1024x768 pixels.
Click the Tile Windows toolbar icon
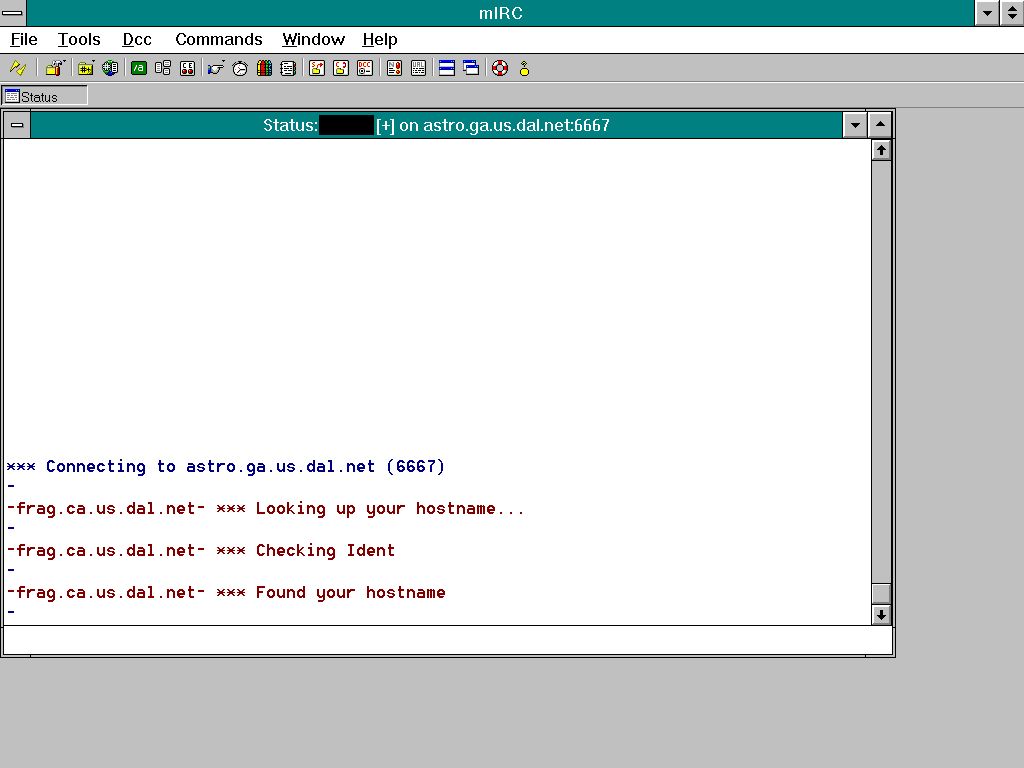(x=447, y=68)
